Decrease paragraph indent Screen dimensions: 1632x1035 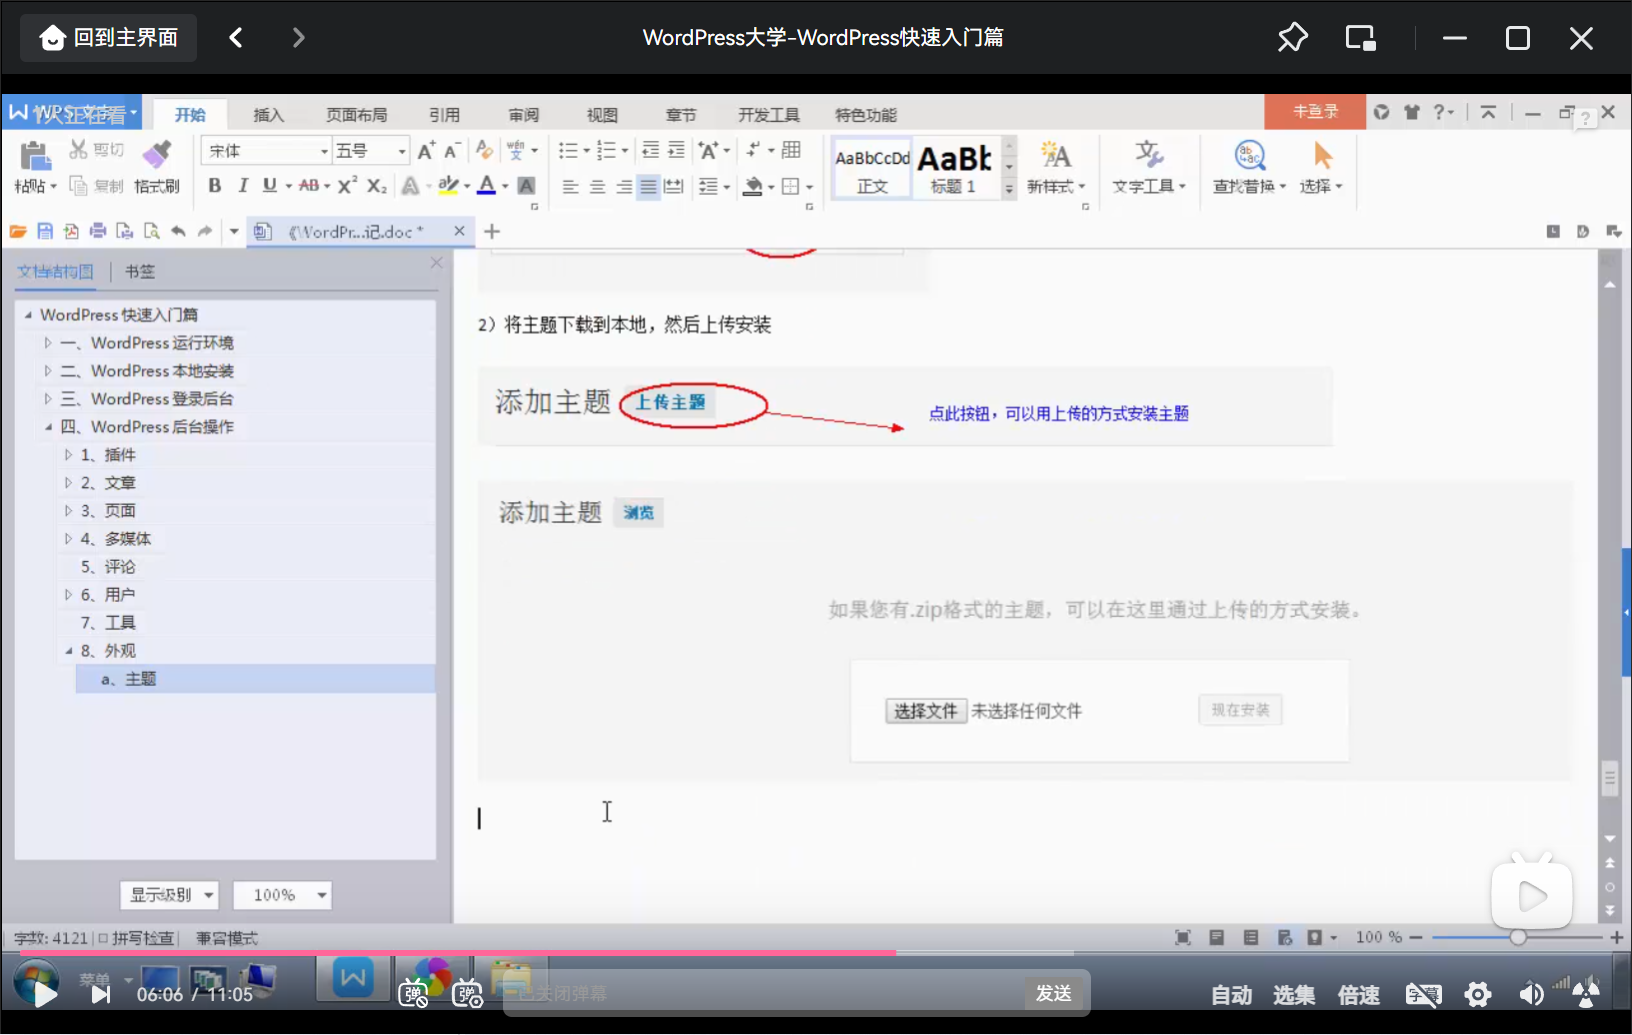point(650,150)
